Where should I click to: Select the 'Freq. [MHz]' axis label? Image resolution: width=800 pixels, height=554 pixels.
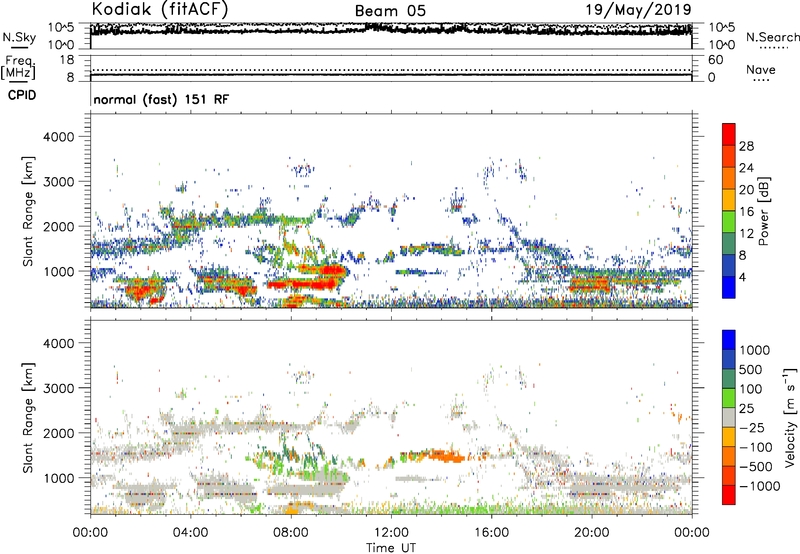click(x=18, y=67)
